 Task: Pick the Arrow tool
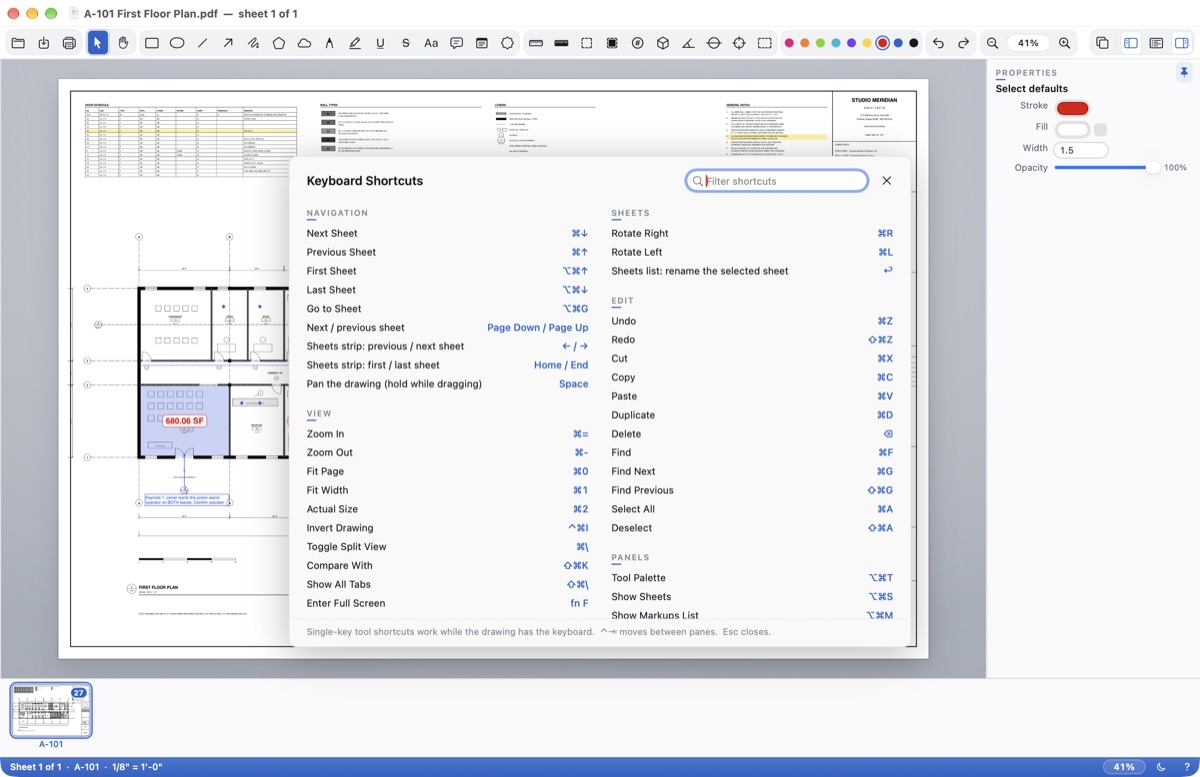pyautogui.click(x=228, y=43)
